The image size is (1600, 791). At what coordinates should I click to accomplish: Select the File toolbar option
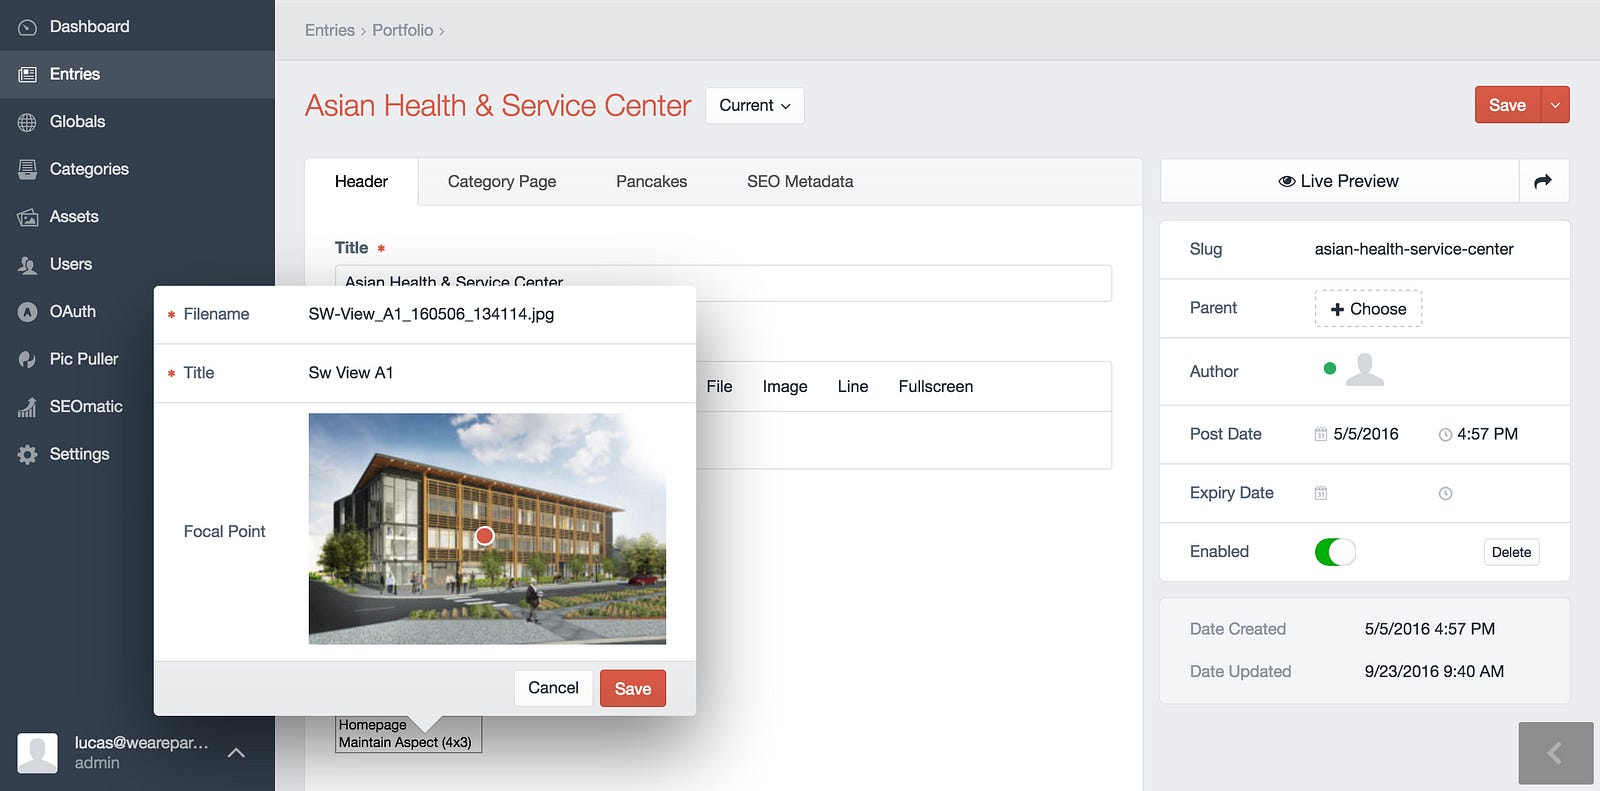(719, 386)
